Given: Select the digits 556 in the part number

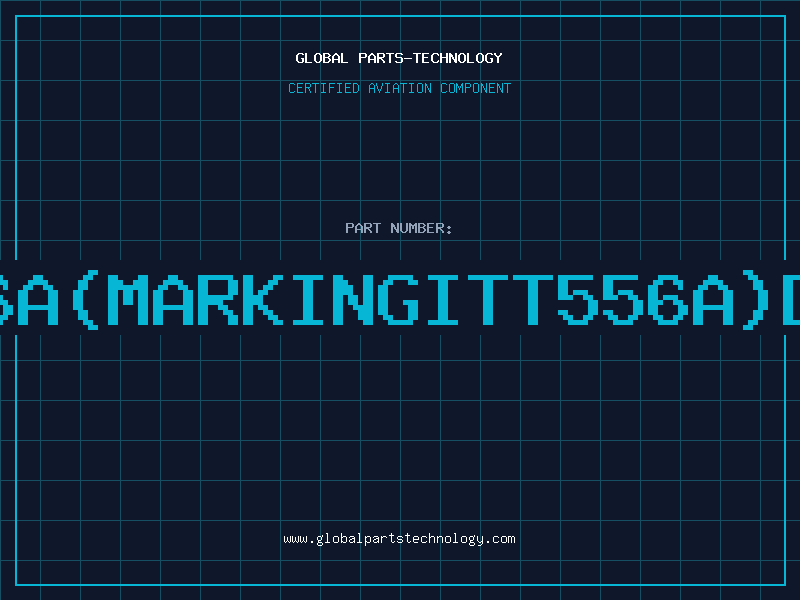Looking at the screenshot, I should click(x=622, y=300).
